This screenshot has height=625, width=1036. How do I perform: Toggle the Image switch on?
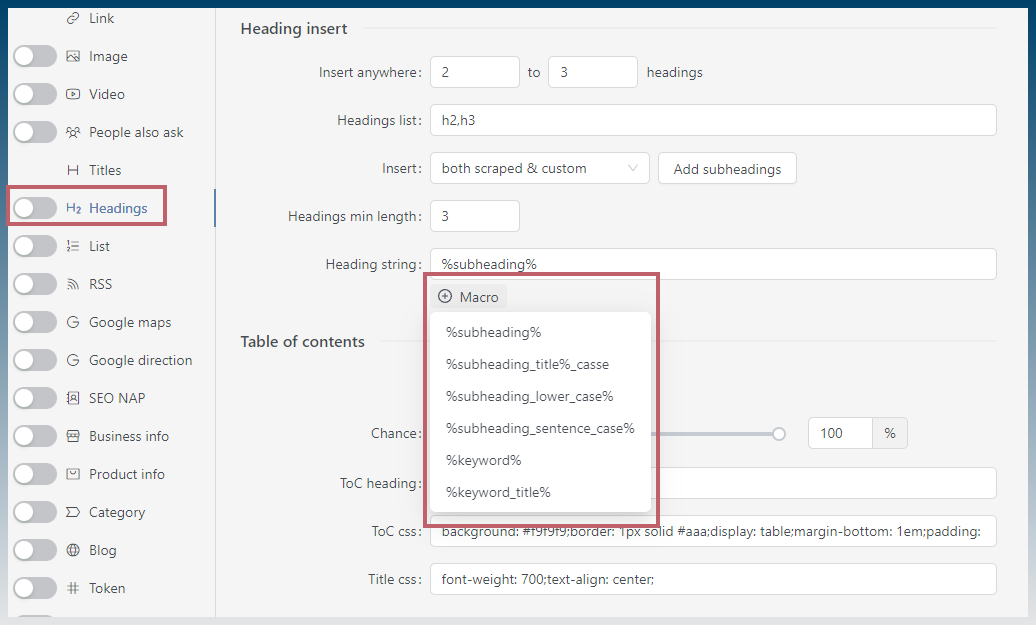coord(35,56)
